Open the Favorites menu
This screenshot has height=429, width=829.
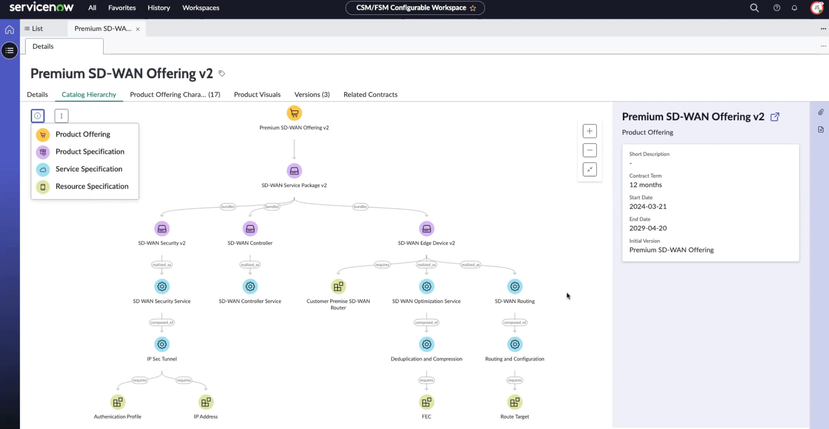(x=122, y=8)
